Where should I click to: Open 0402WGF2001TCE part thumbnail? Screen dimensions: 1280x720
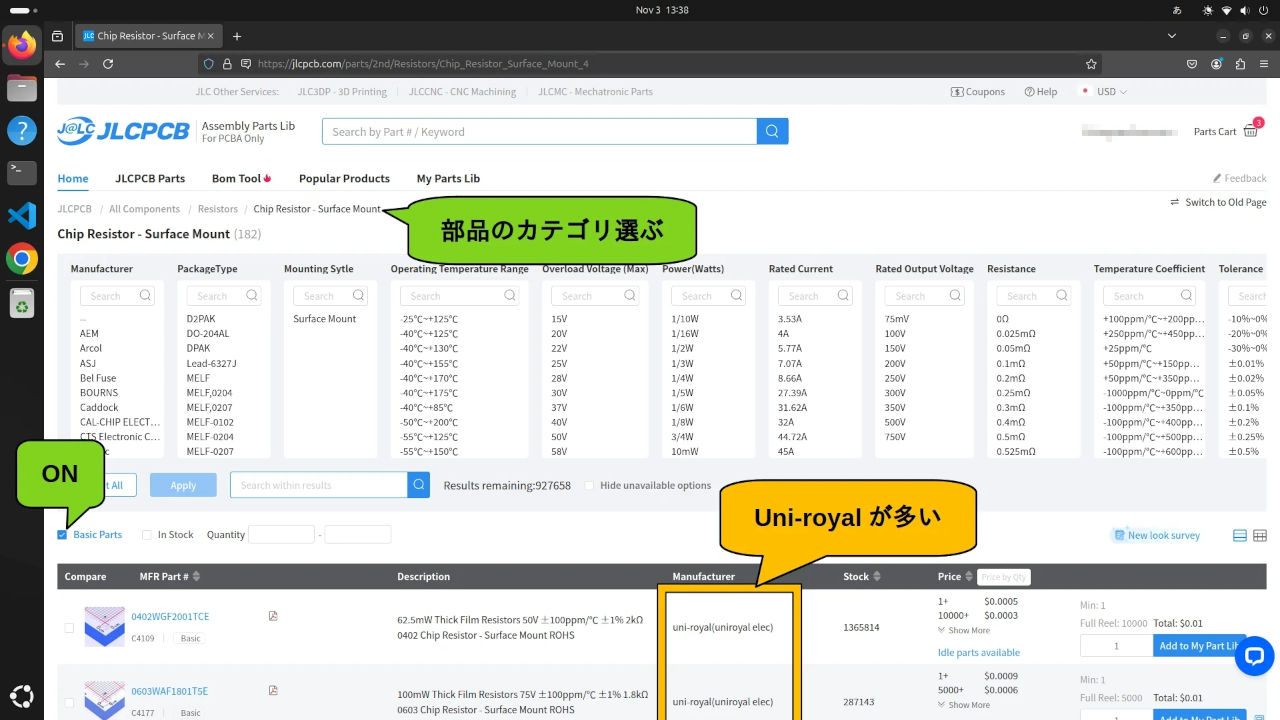104,627
